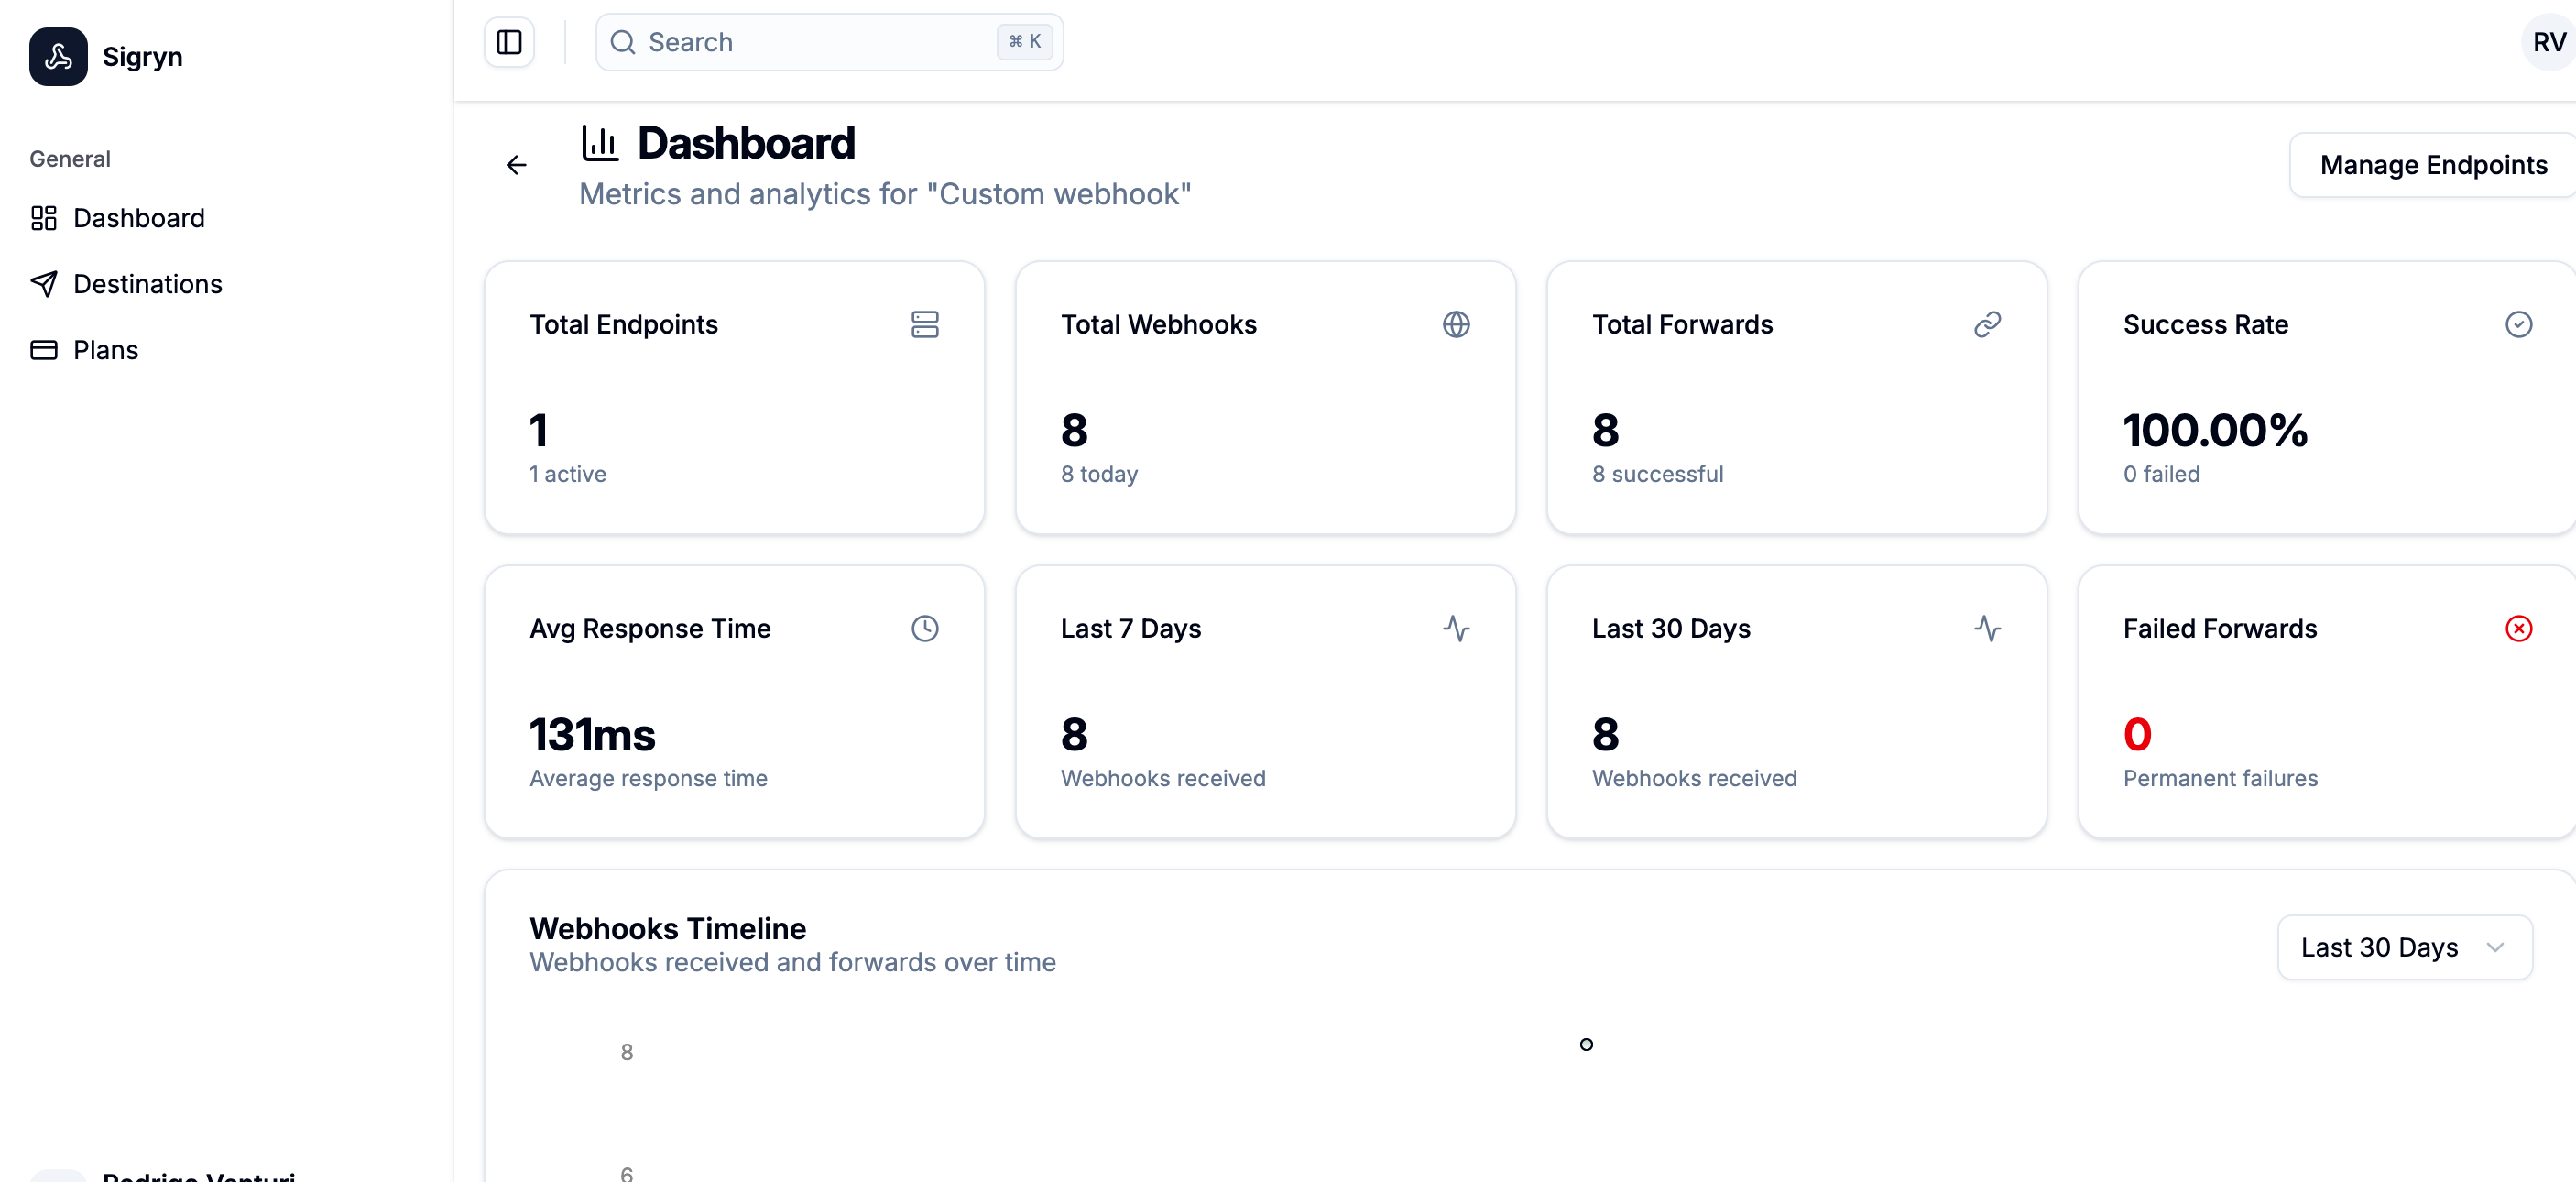Image resolution: width=2576 pixels, height=1182 pixels.
Task: Open Plans from the sidebar
Action: (x=105, y=349)
